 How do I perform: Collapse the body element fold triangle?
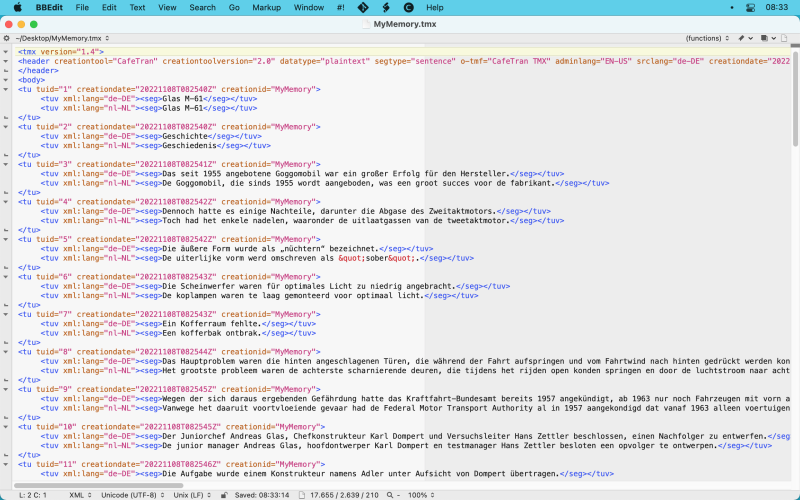coord(6,80)
